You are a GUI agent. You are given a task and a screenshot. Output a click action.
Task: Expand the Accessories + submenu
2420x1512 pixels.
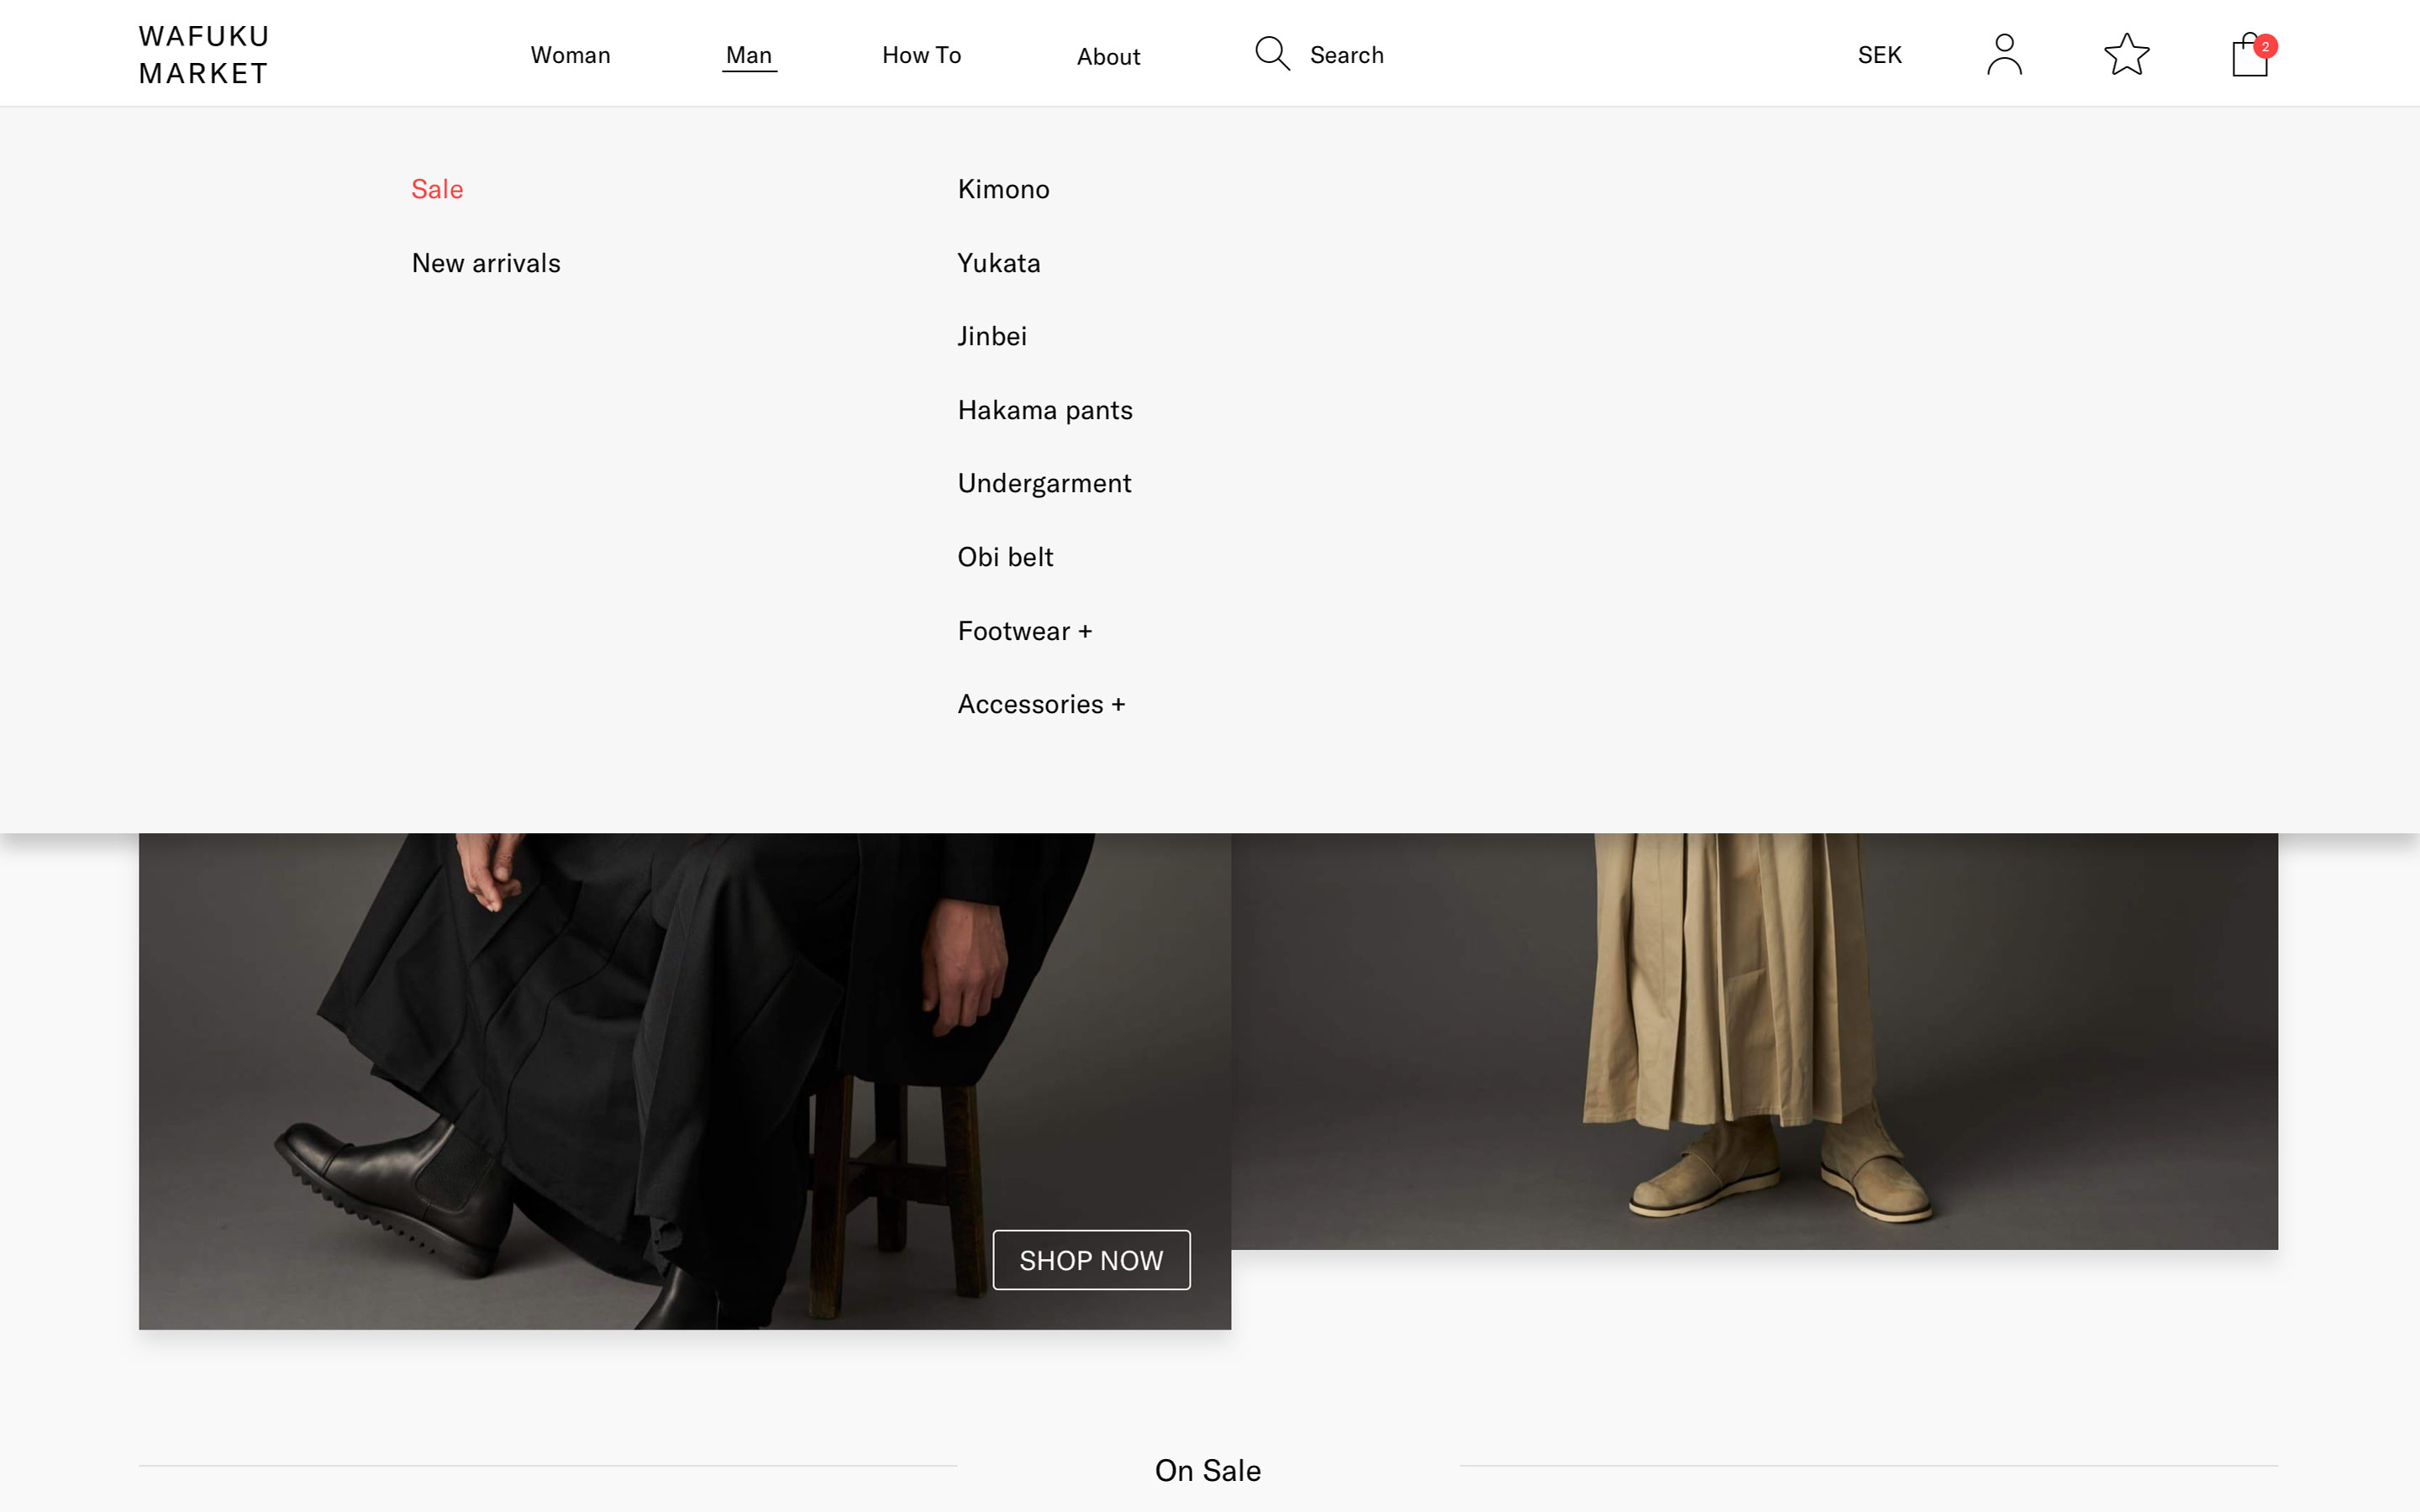1041,704
